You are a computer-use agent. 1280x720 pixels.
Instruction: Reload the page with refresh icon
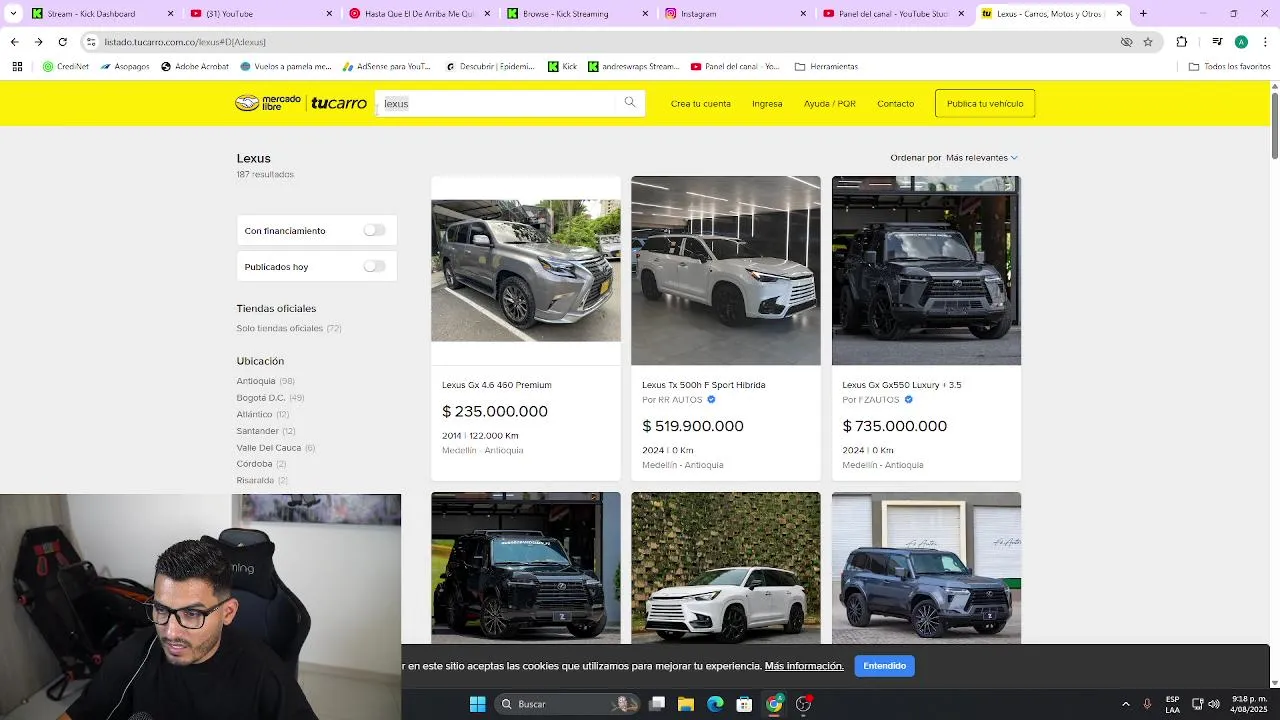[x=62, y=42]
